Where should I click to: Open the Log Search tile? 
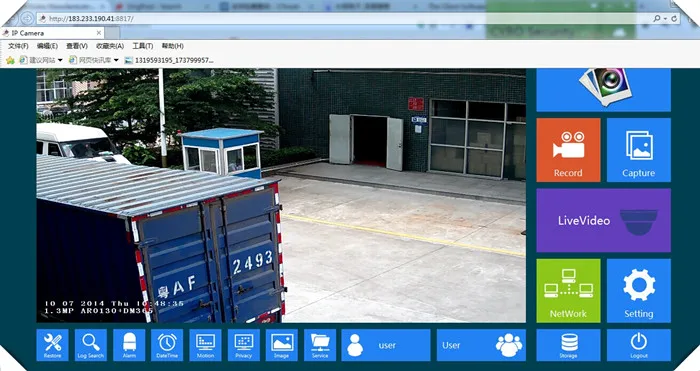pyautogui.click(x=91, y=345)
